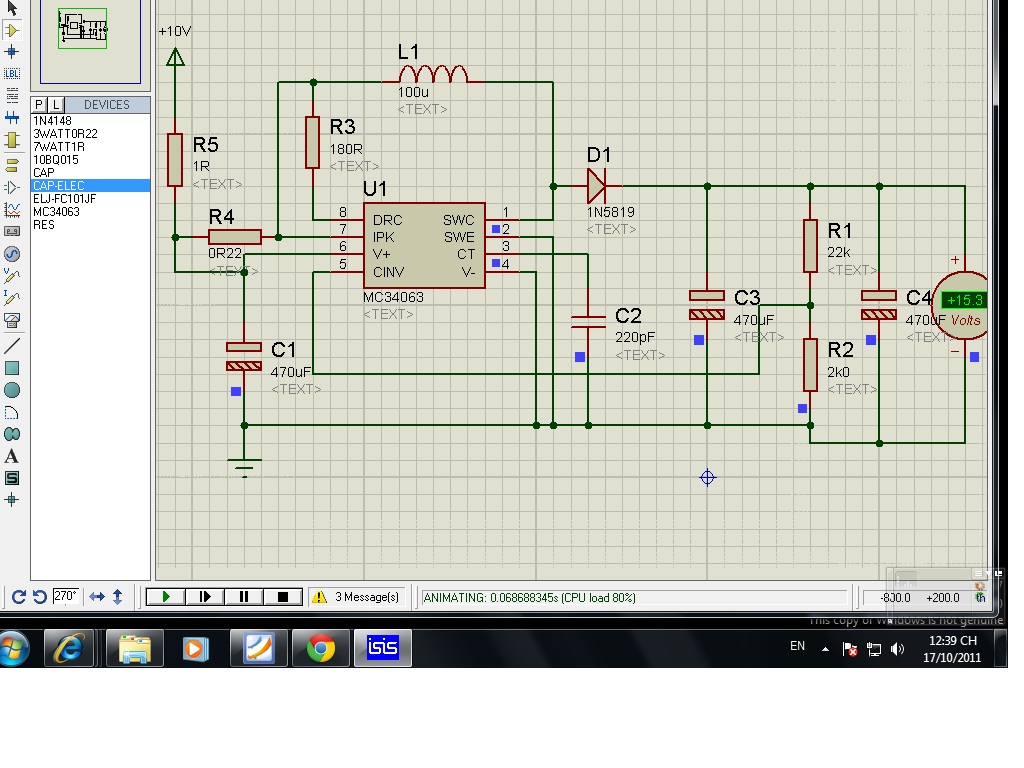
Task: Pause the running simulation
Action: pos(244,597)
